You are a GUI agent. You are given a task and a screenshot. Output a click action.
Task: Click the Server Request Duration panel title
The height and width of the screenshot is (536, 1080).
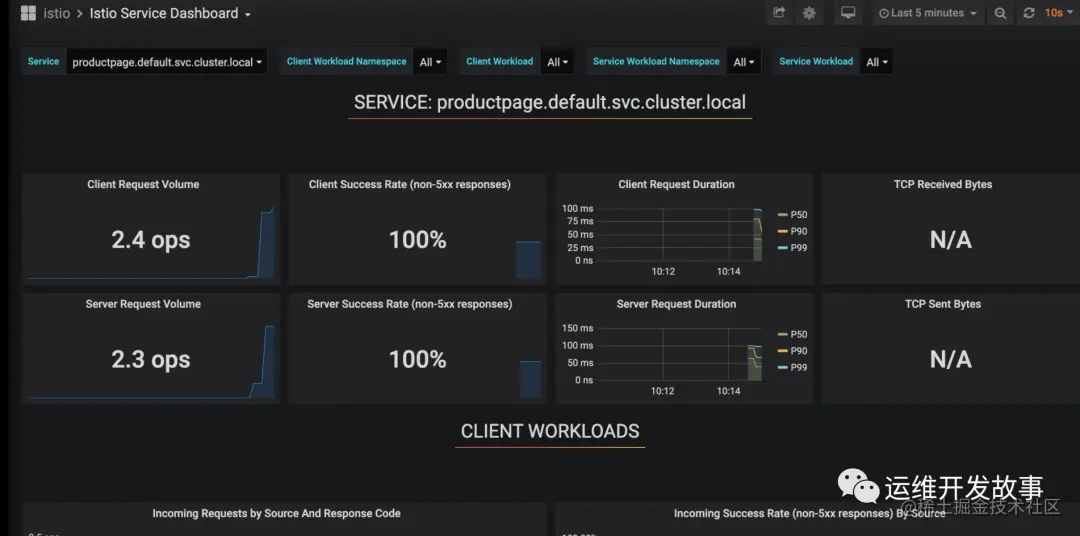(x=676, y=304)
